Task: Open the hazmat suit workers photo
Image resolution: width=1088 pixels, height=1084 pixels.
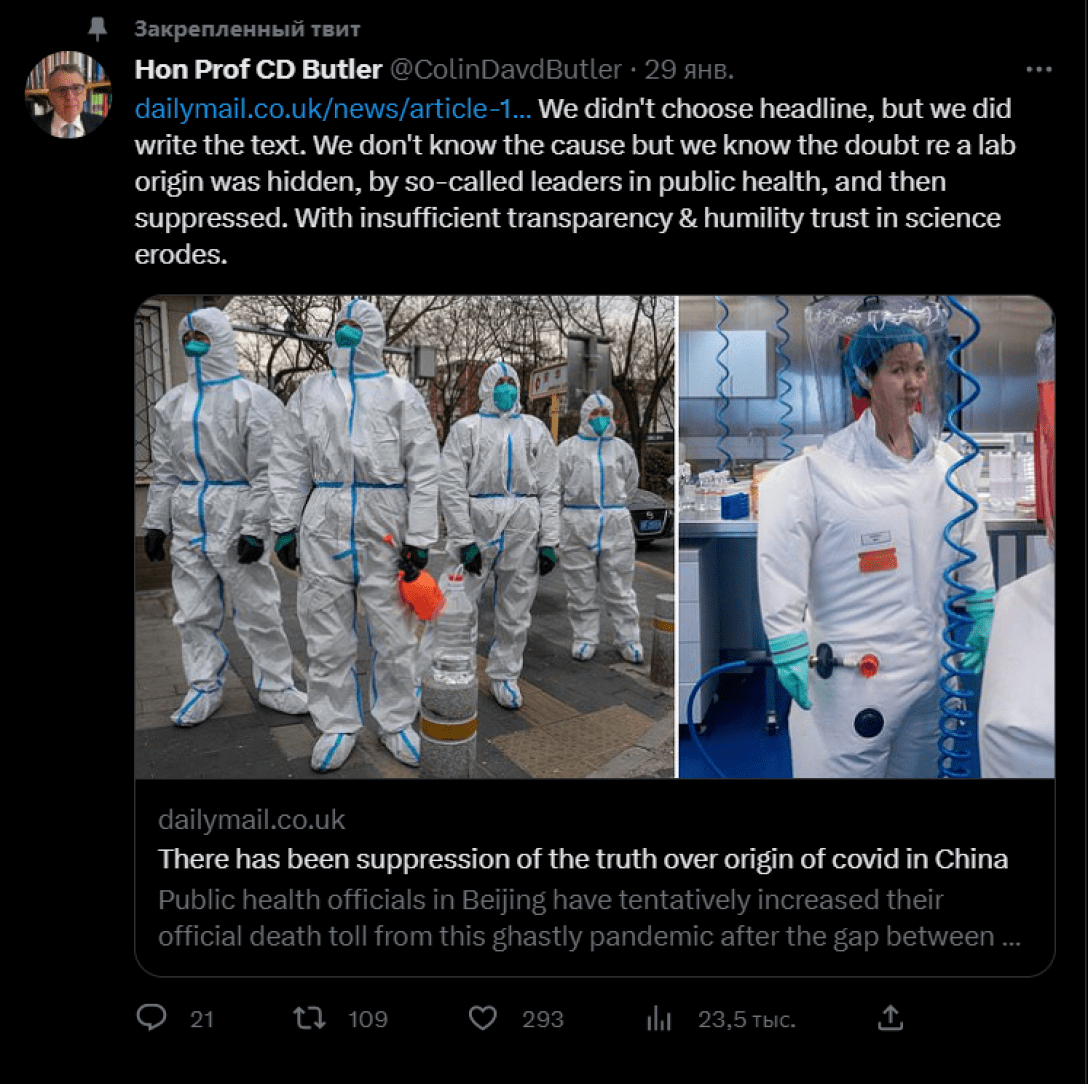Action: pyautogui.click(x=405, y=536)
